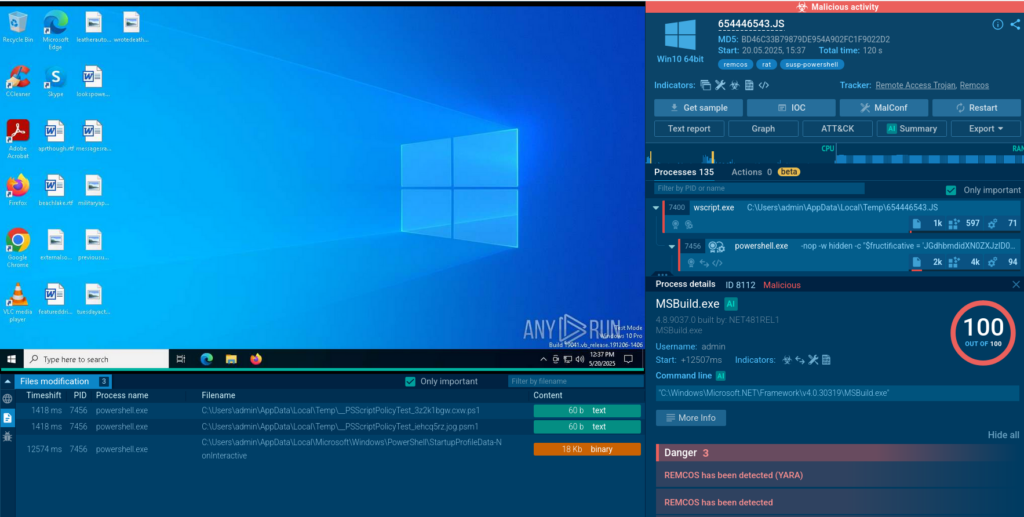Viewport: 1024px width, 517px height.
Task: Open the network activity globe icon in left sidebar
Action: point(8,398)
